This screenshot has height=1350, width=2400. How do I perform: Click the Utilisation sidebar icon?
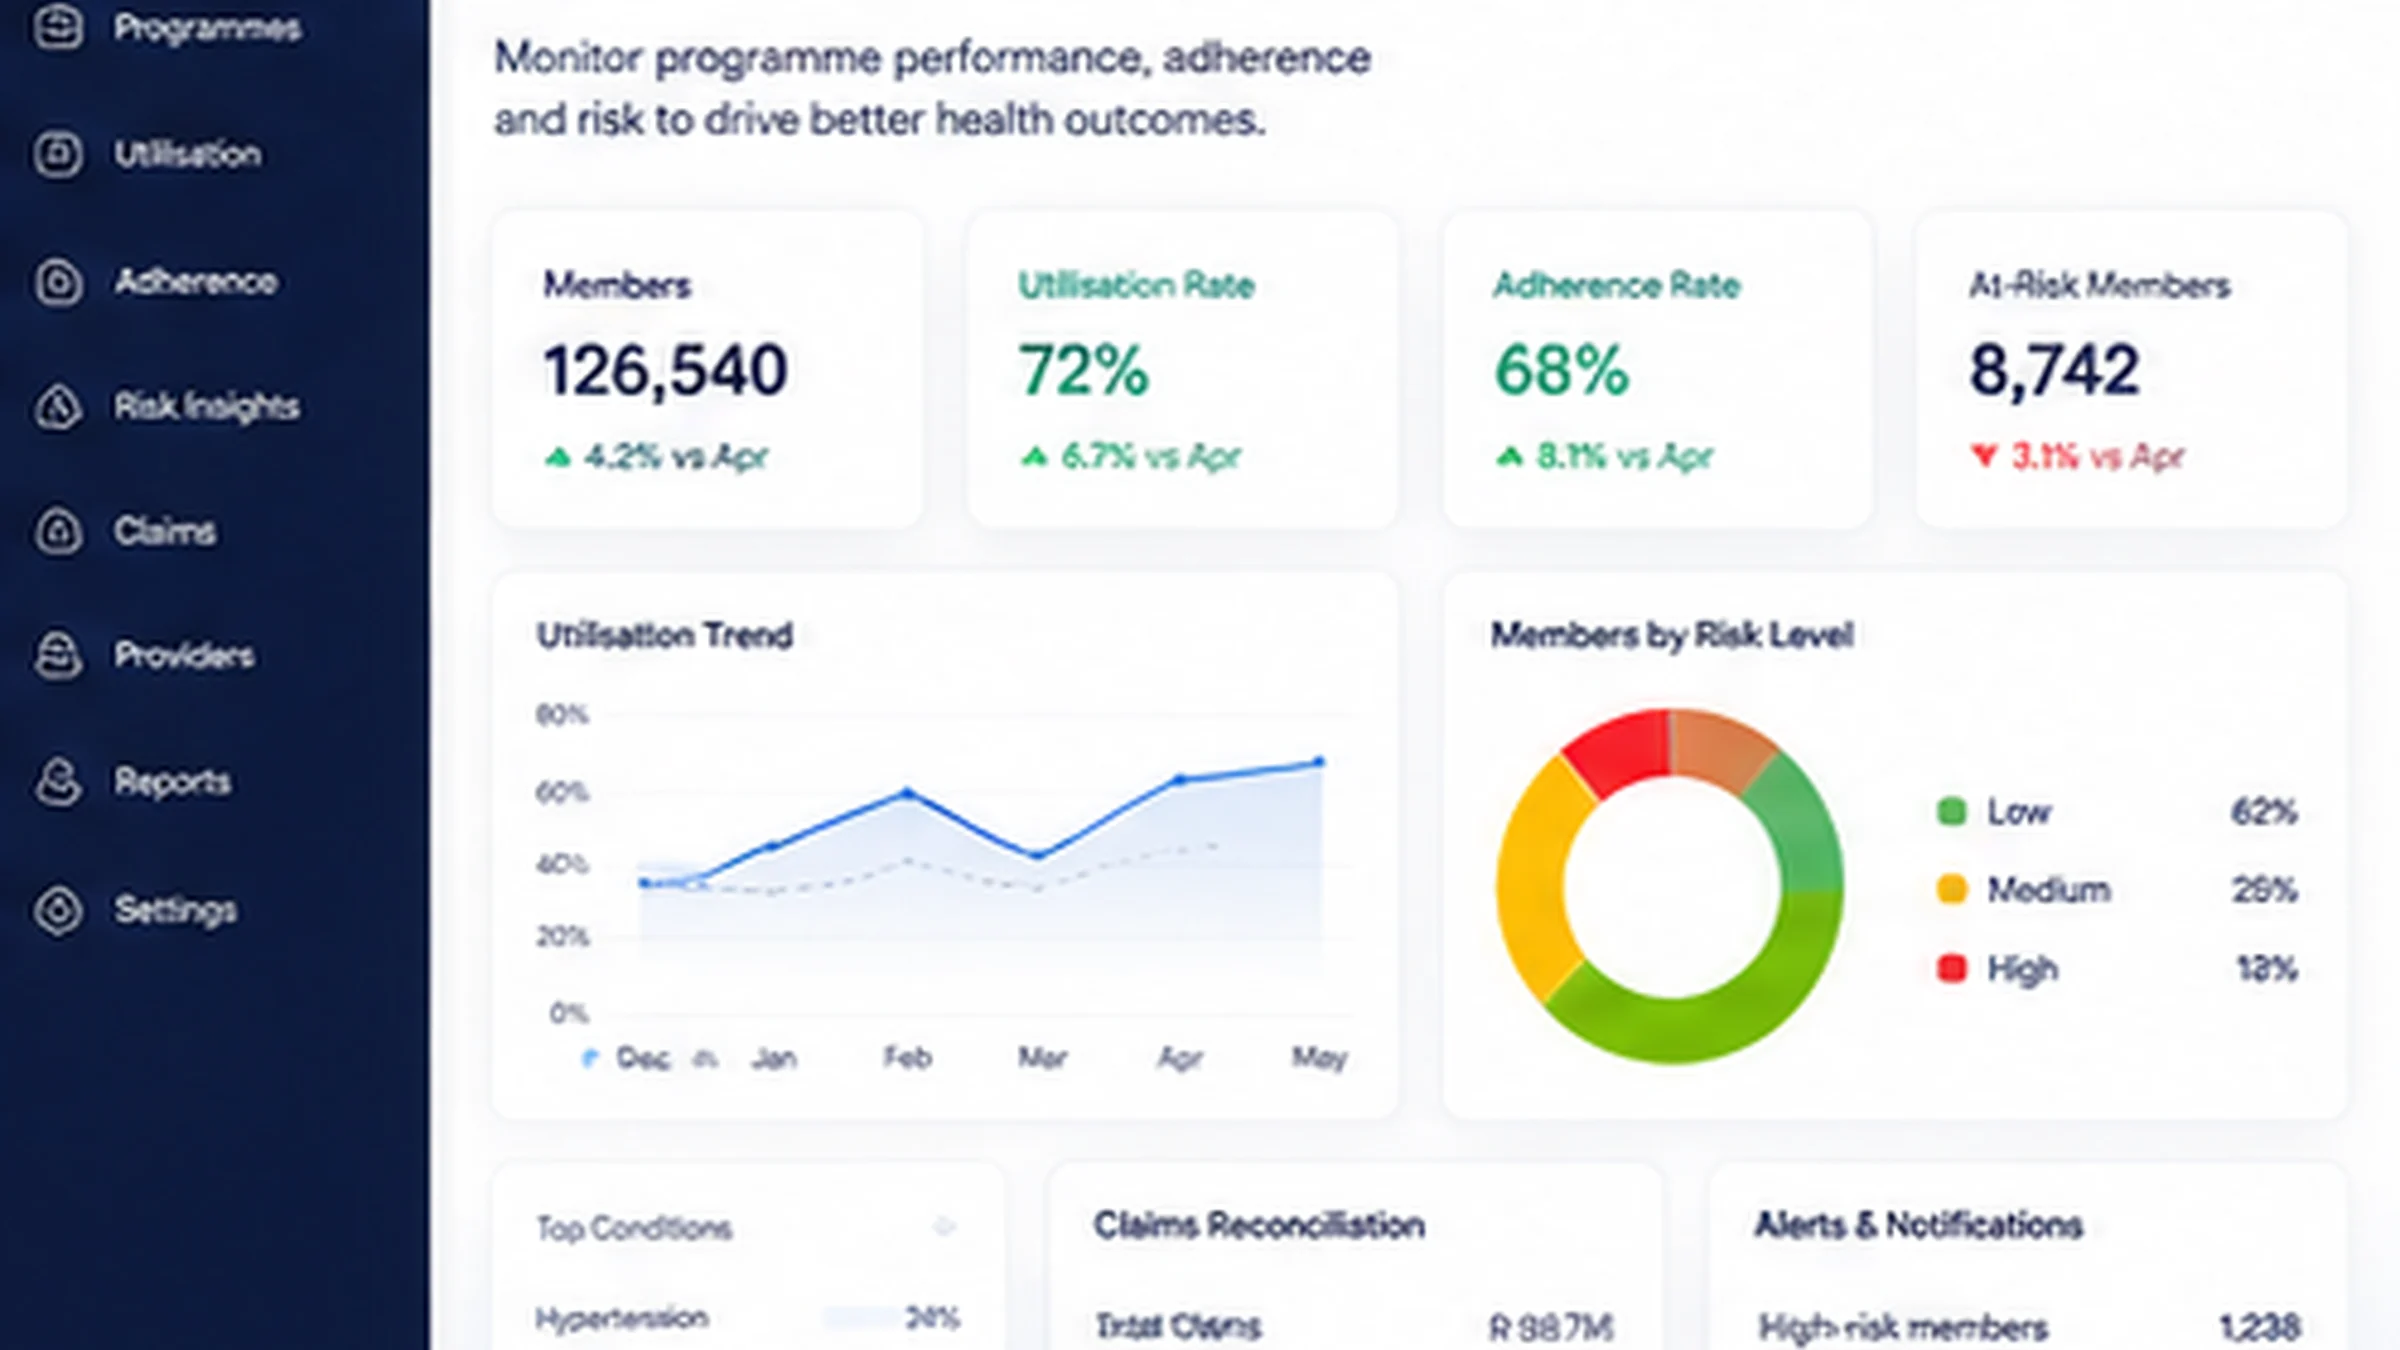click(x=58, y=154)
